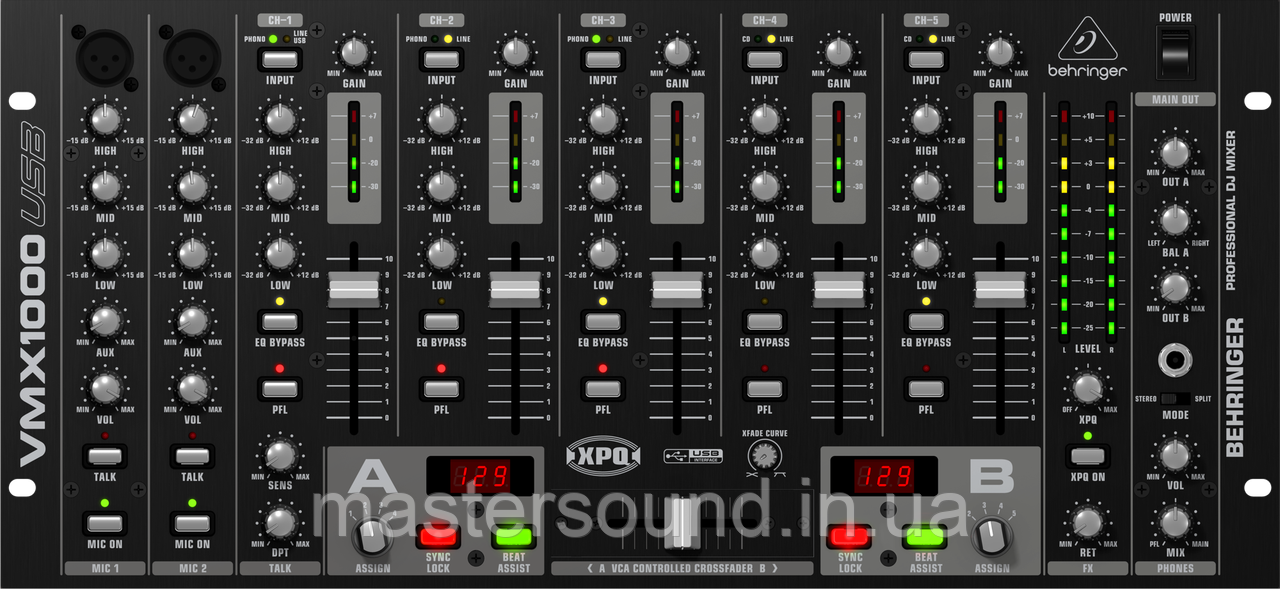Screen dimensions: 1280x589
Task: Click the TALK section DPT knob
Action: (x=280, y=522)
